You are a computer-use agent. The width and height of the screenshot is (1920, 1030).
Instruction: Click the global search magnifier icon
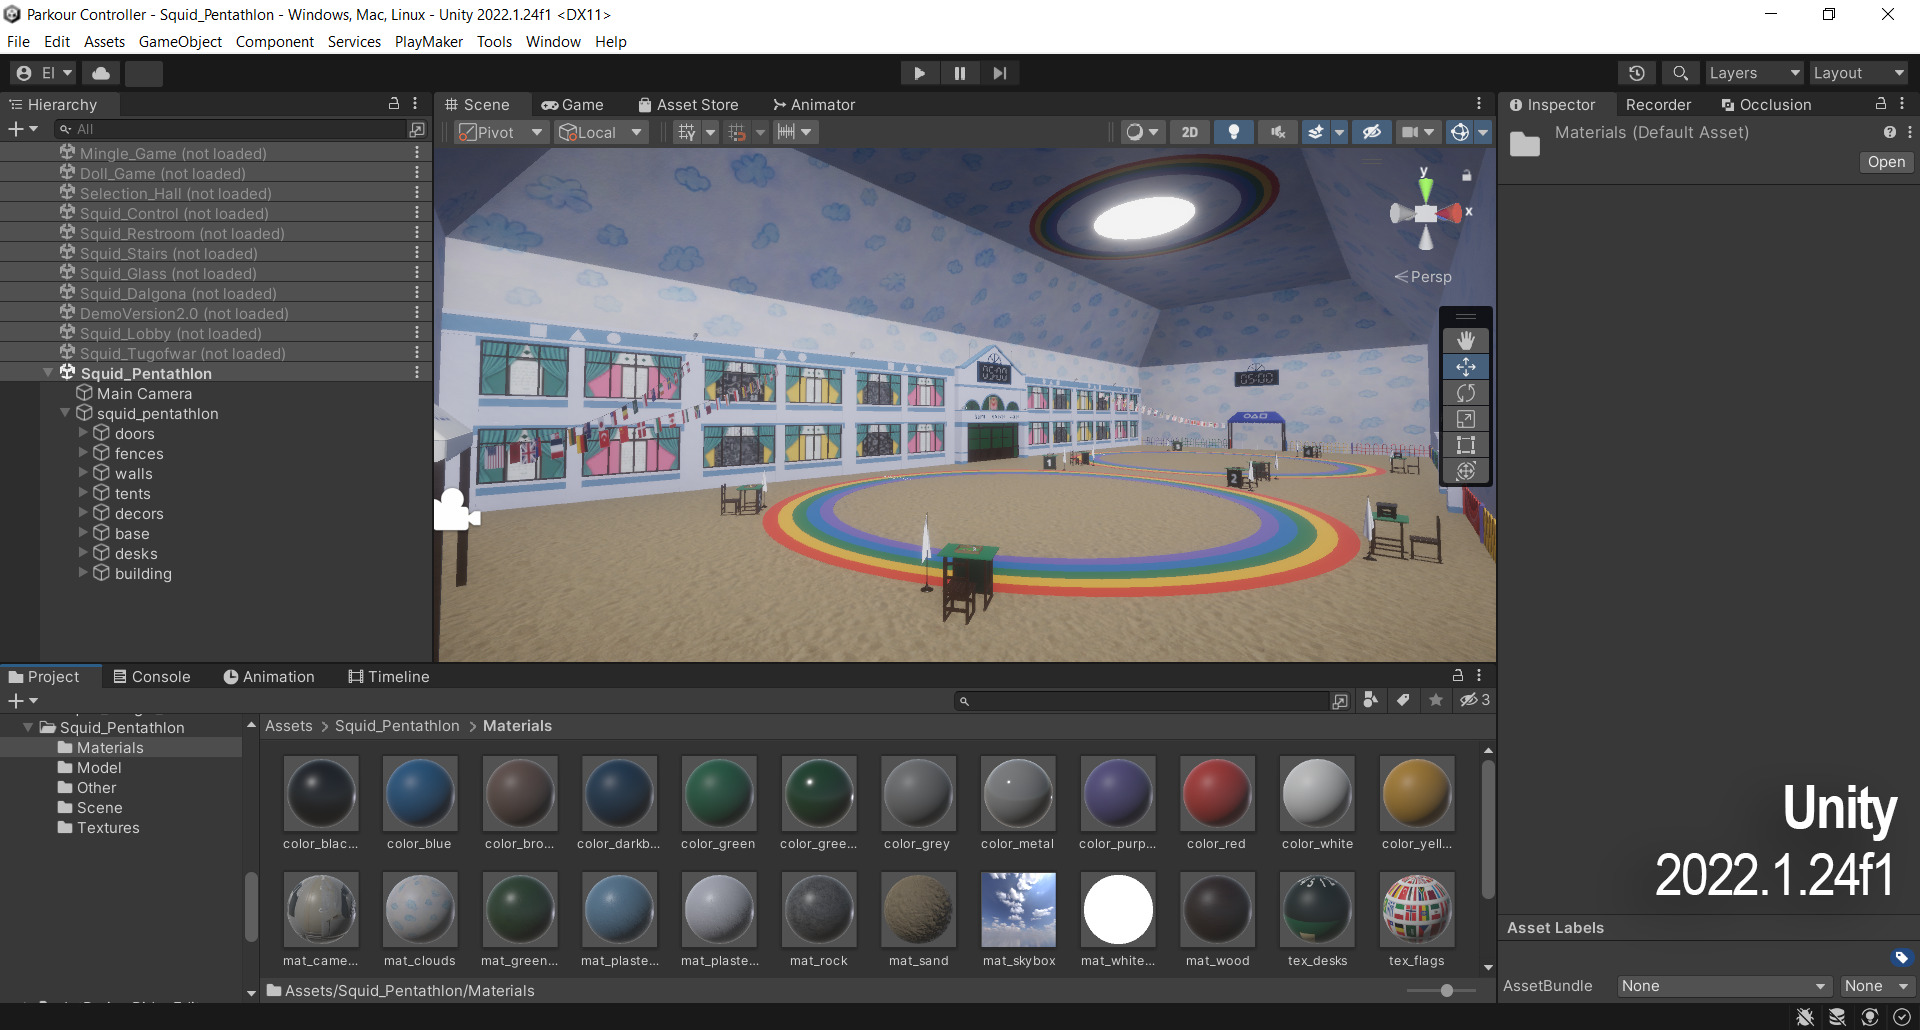[1680, 73]
